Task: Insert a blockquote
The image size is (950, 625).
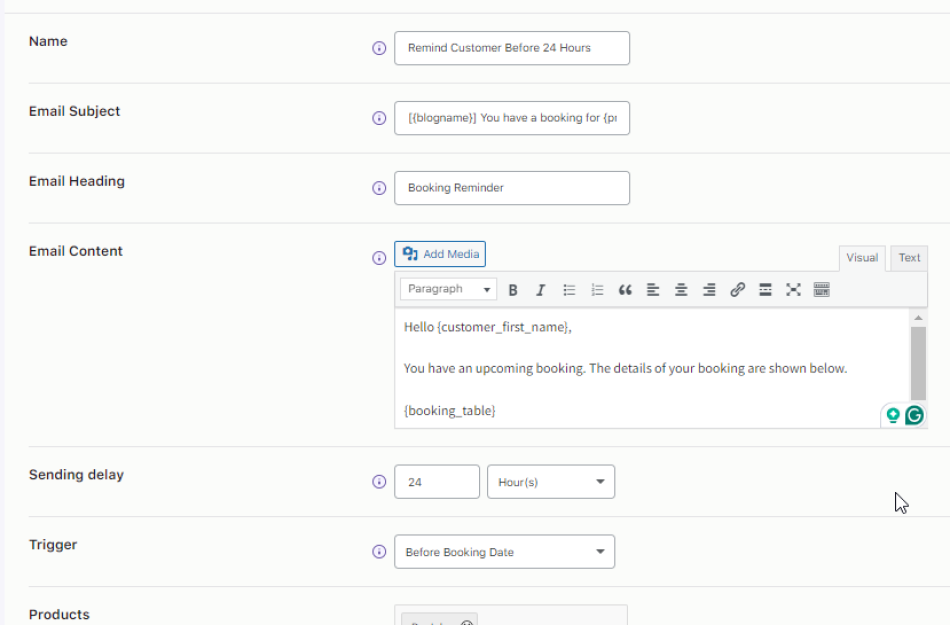Action: [x=625, y=289]
